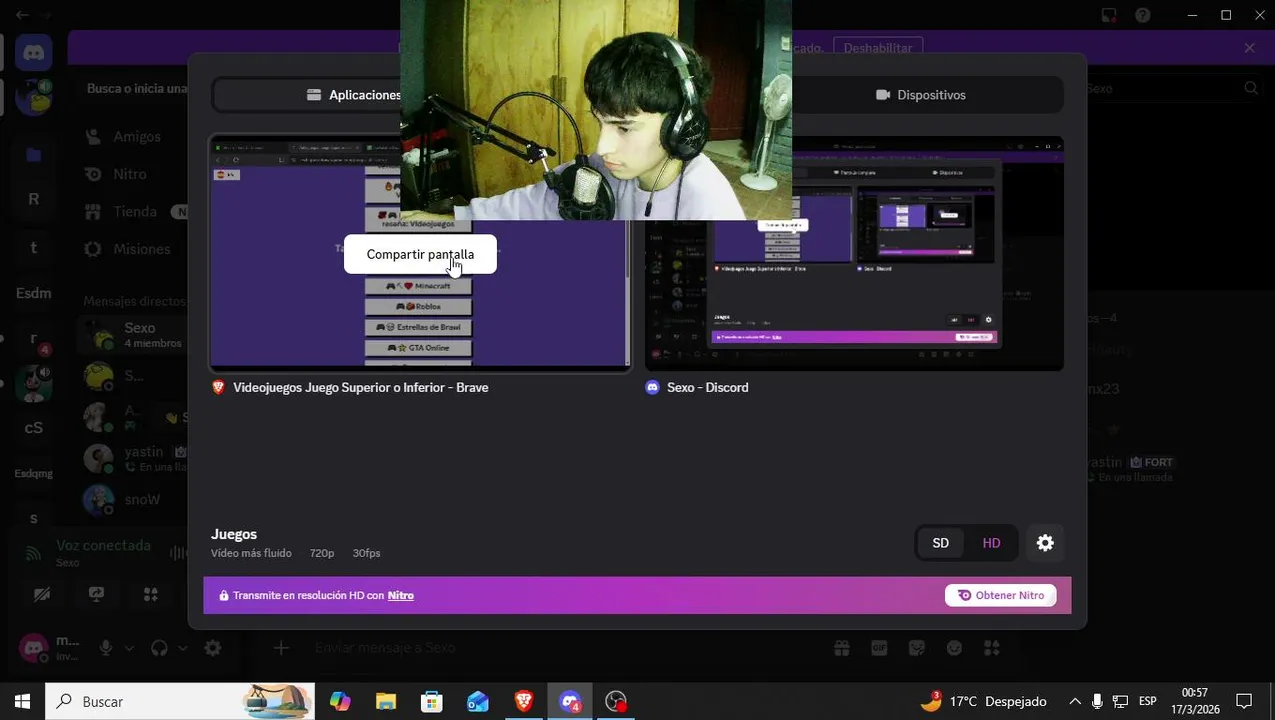Image resolution: width=1275 pixels, height=720 pixels.
Task: Click the Compartir pantalla button
Action: tap(420, 254)
